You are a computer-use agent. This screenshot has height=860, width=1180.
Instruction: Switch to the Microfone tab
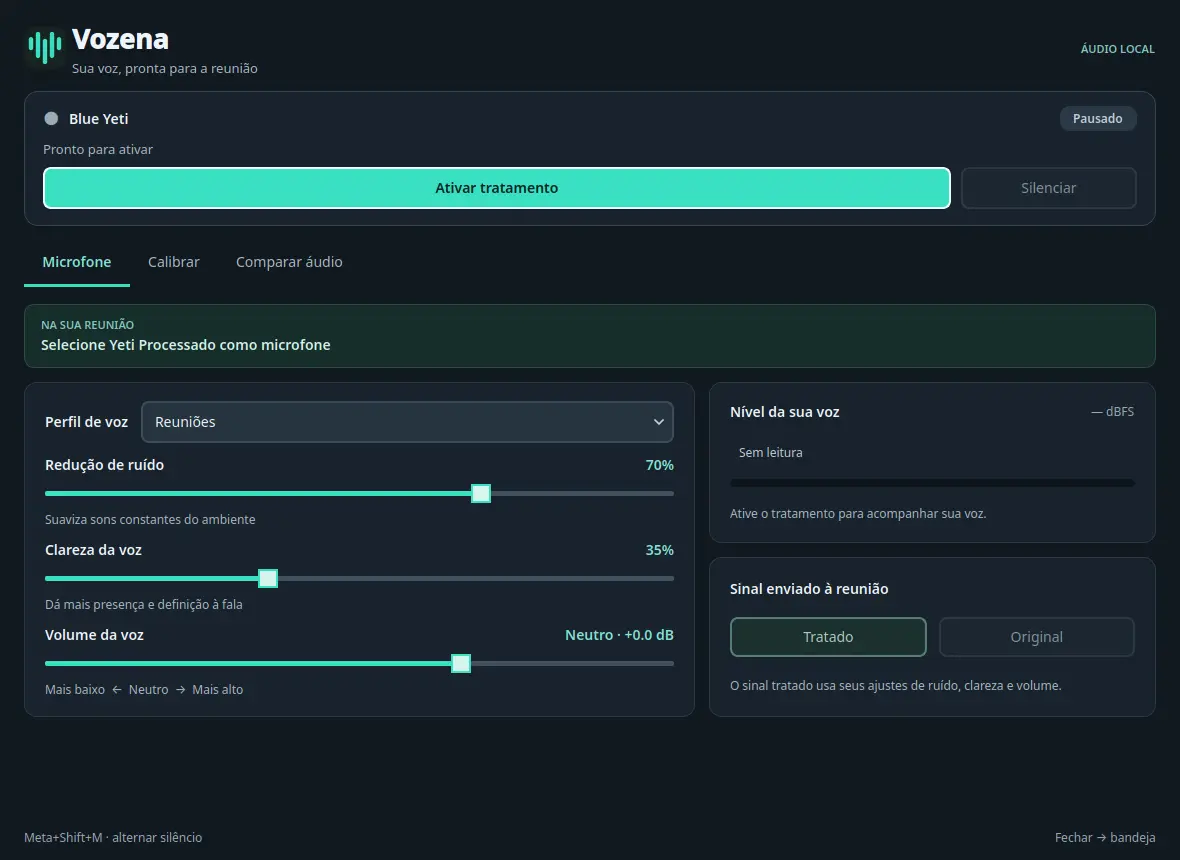pos(77,262)
